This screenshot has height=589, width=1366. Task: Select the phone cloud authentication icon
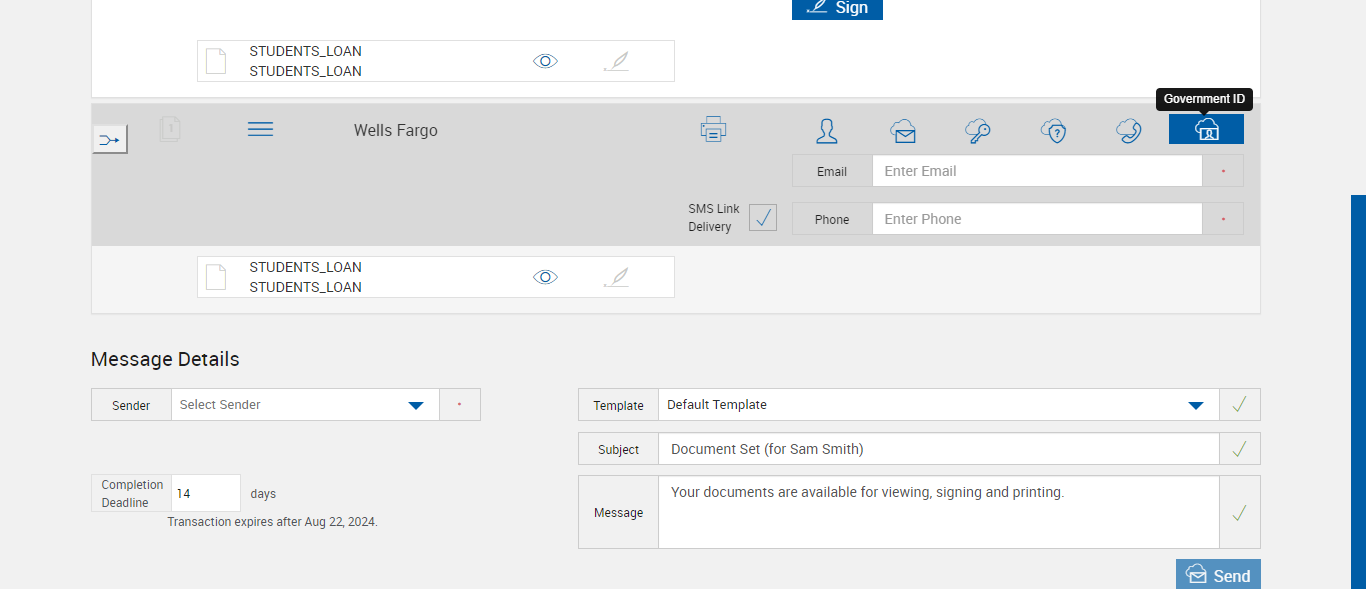click(x=1129, y=130)
